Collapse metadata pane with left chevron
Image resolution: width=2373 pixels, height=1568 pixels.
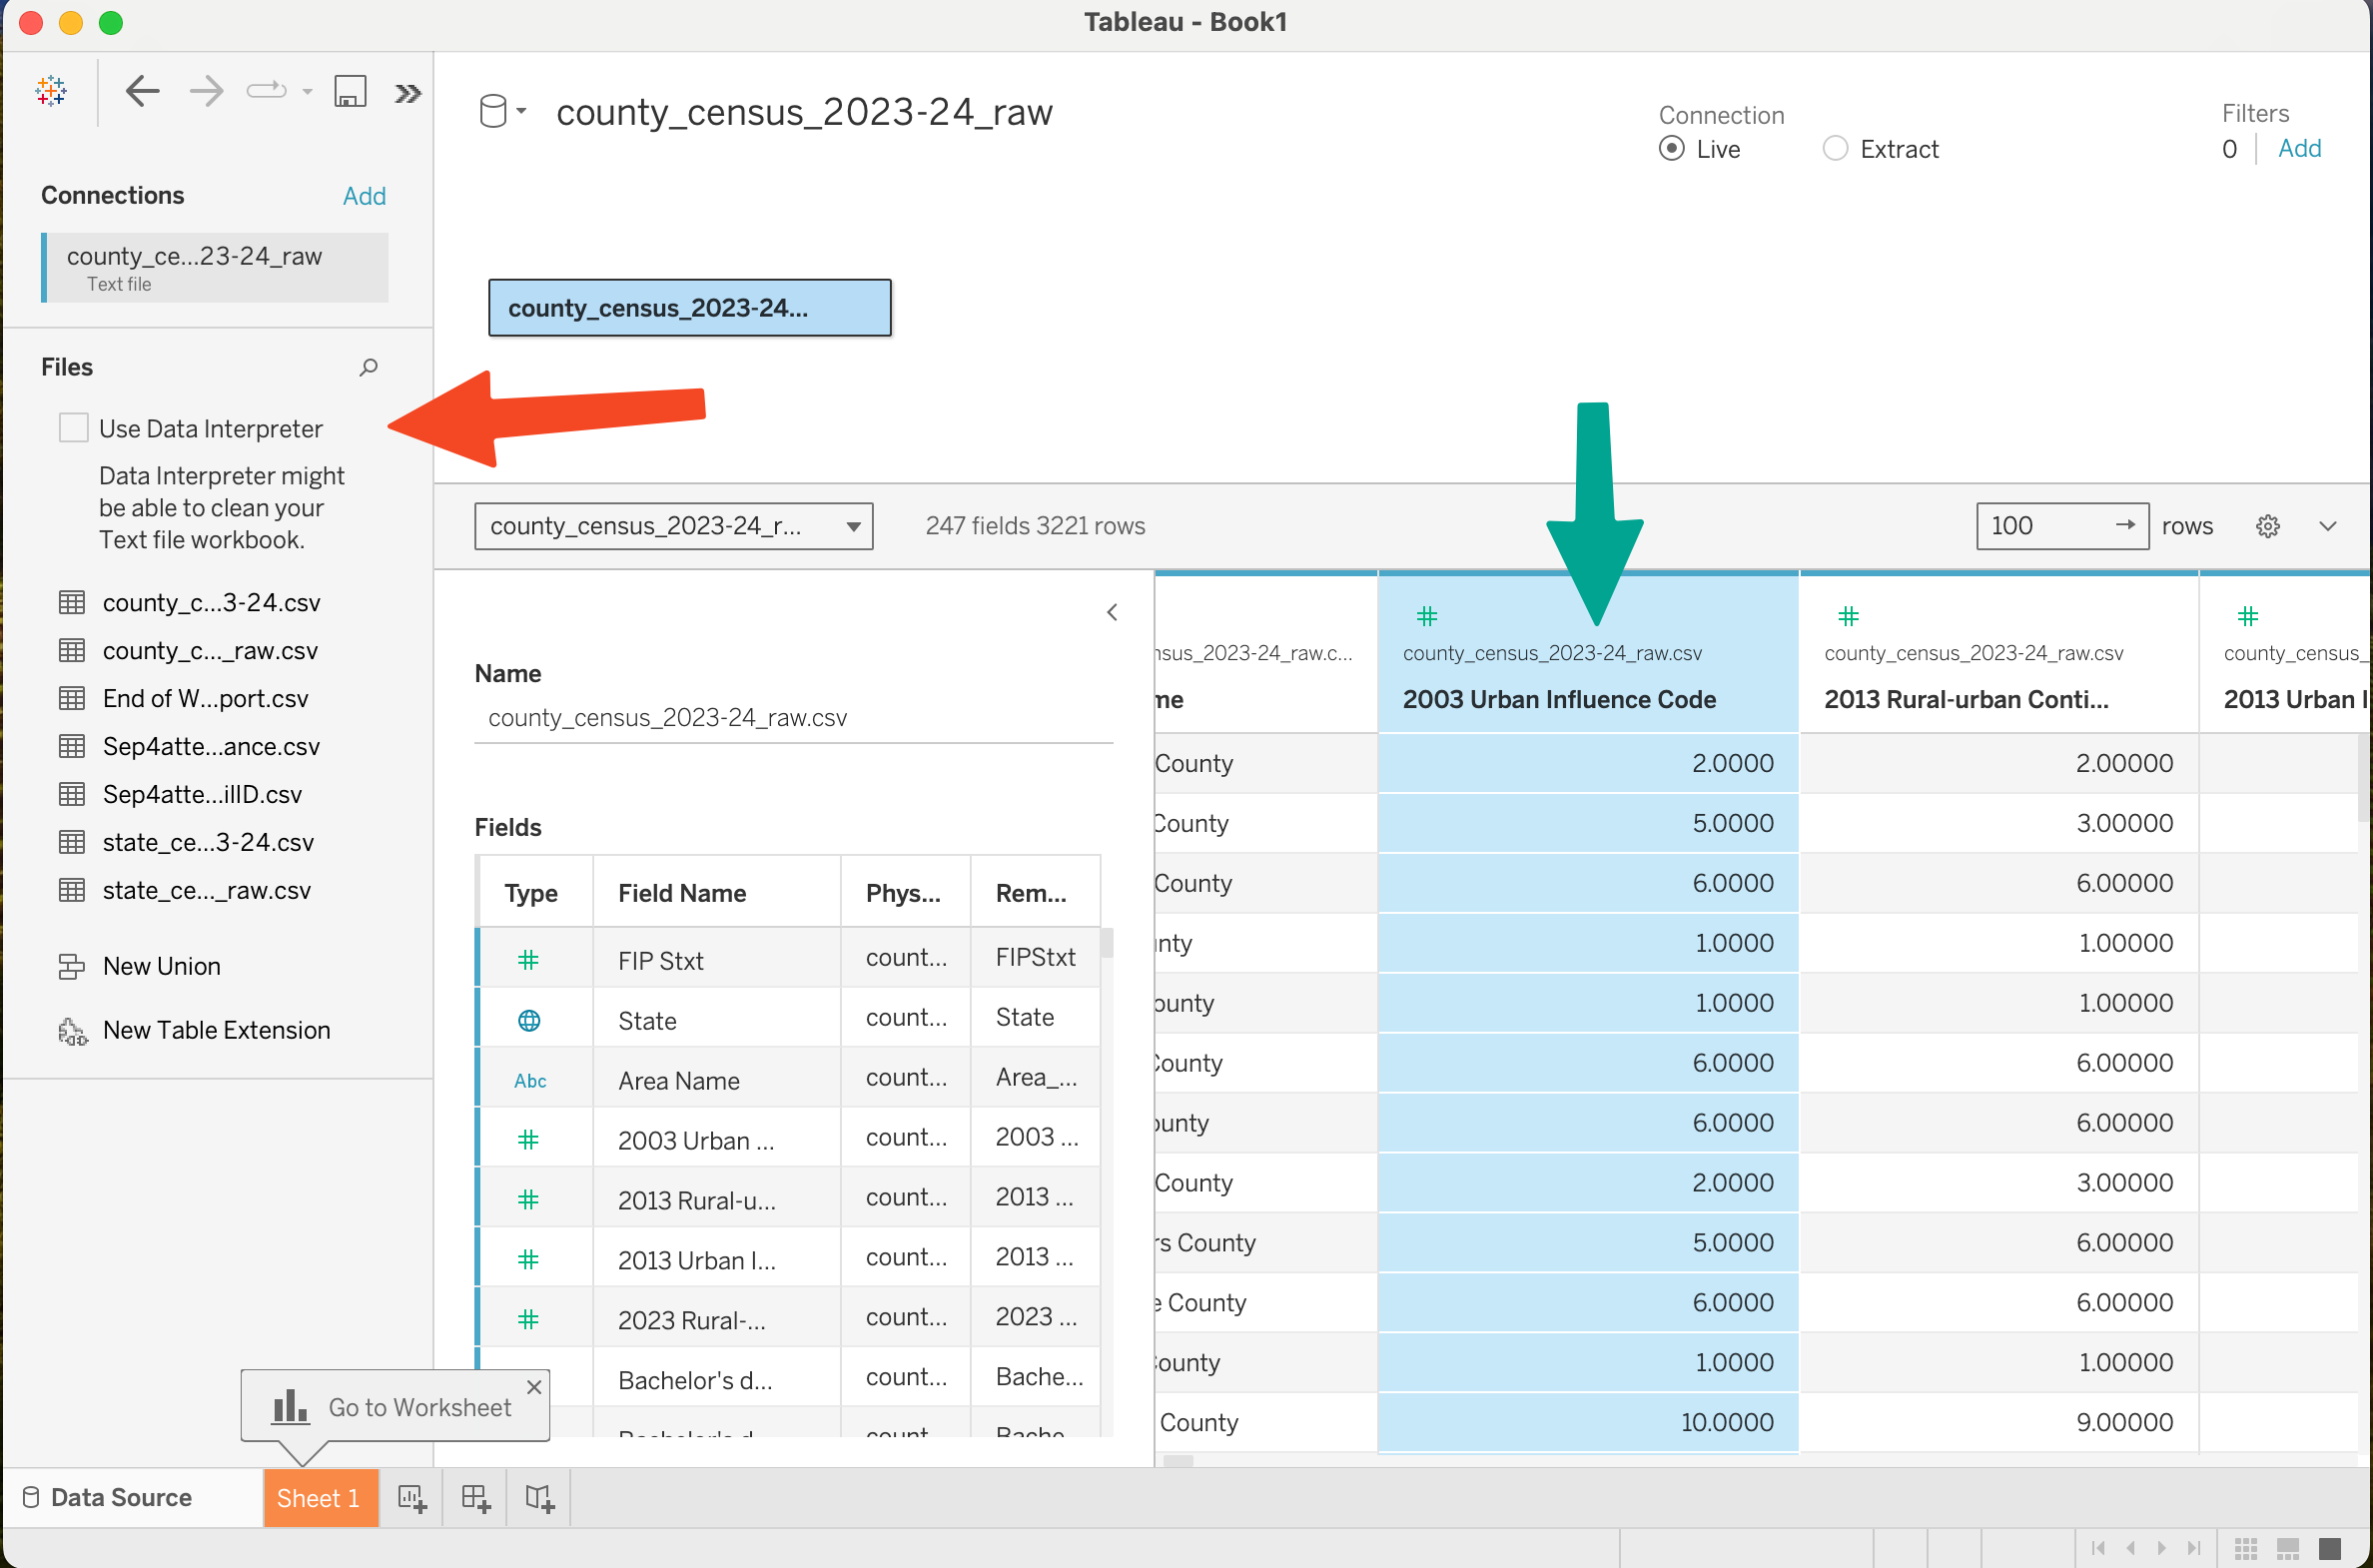[x=1112, y=612]
